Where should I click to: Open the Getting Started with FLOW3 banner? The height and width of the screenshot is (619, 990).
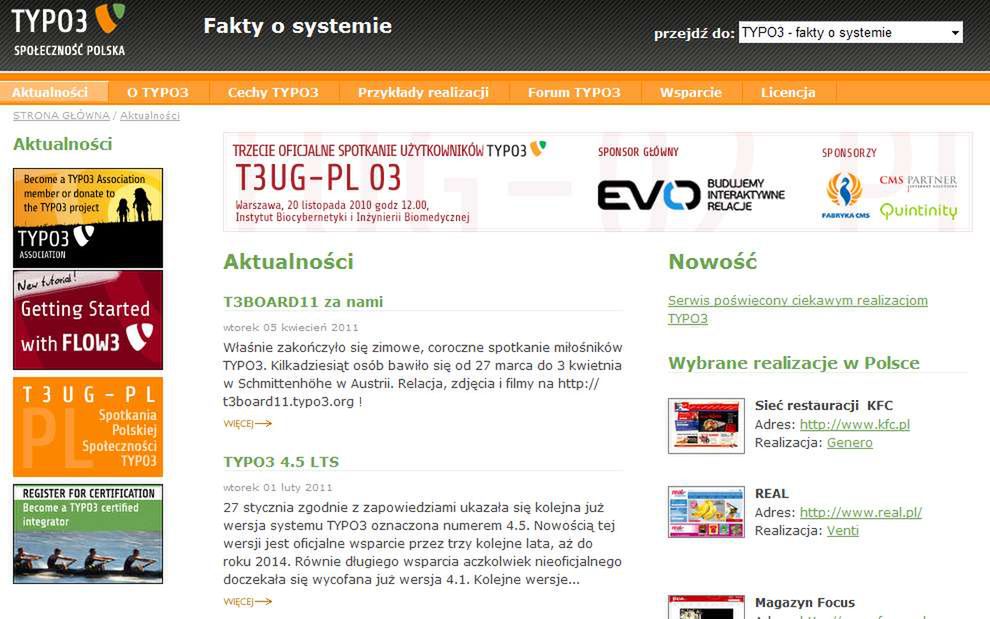(x=88, y=320)
